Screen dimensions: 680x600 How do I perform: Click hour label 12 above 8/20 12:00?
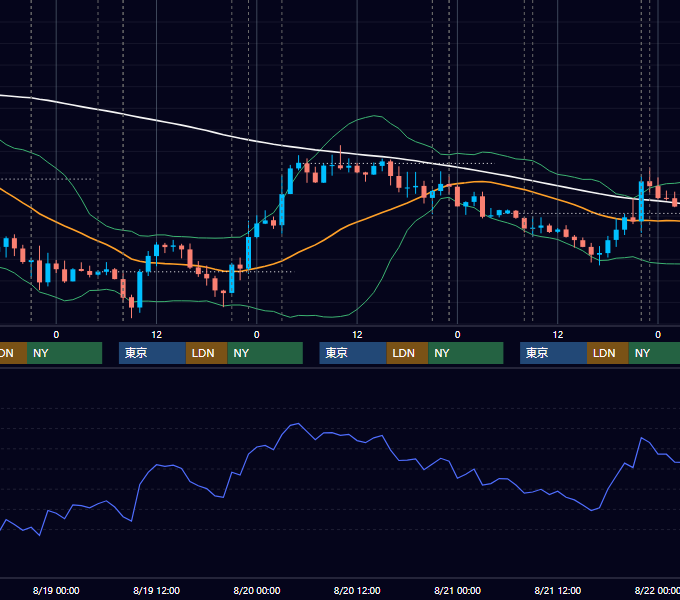click(357, 335)
